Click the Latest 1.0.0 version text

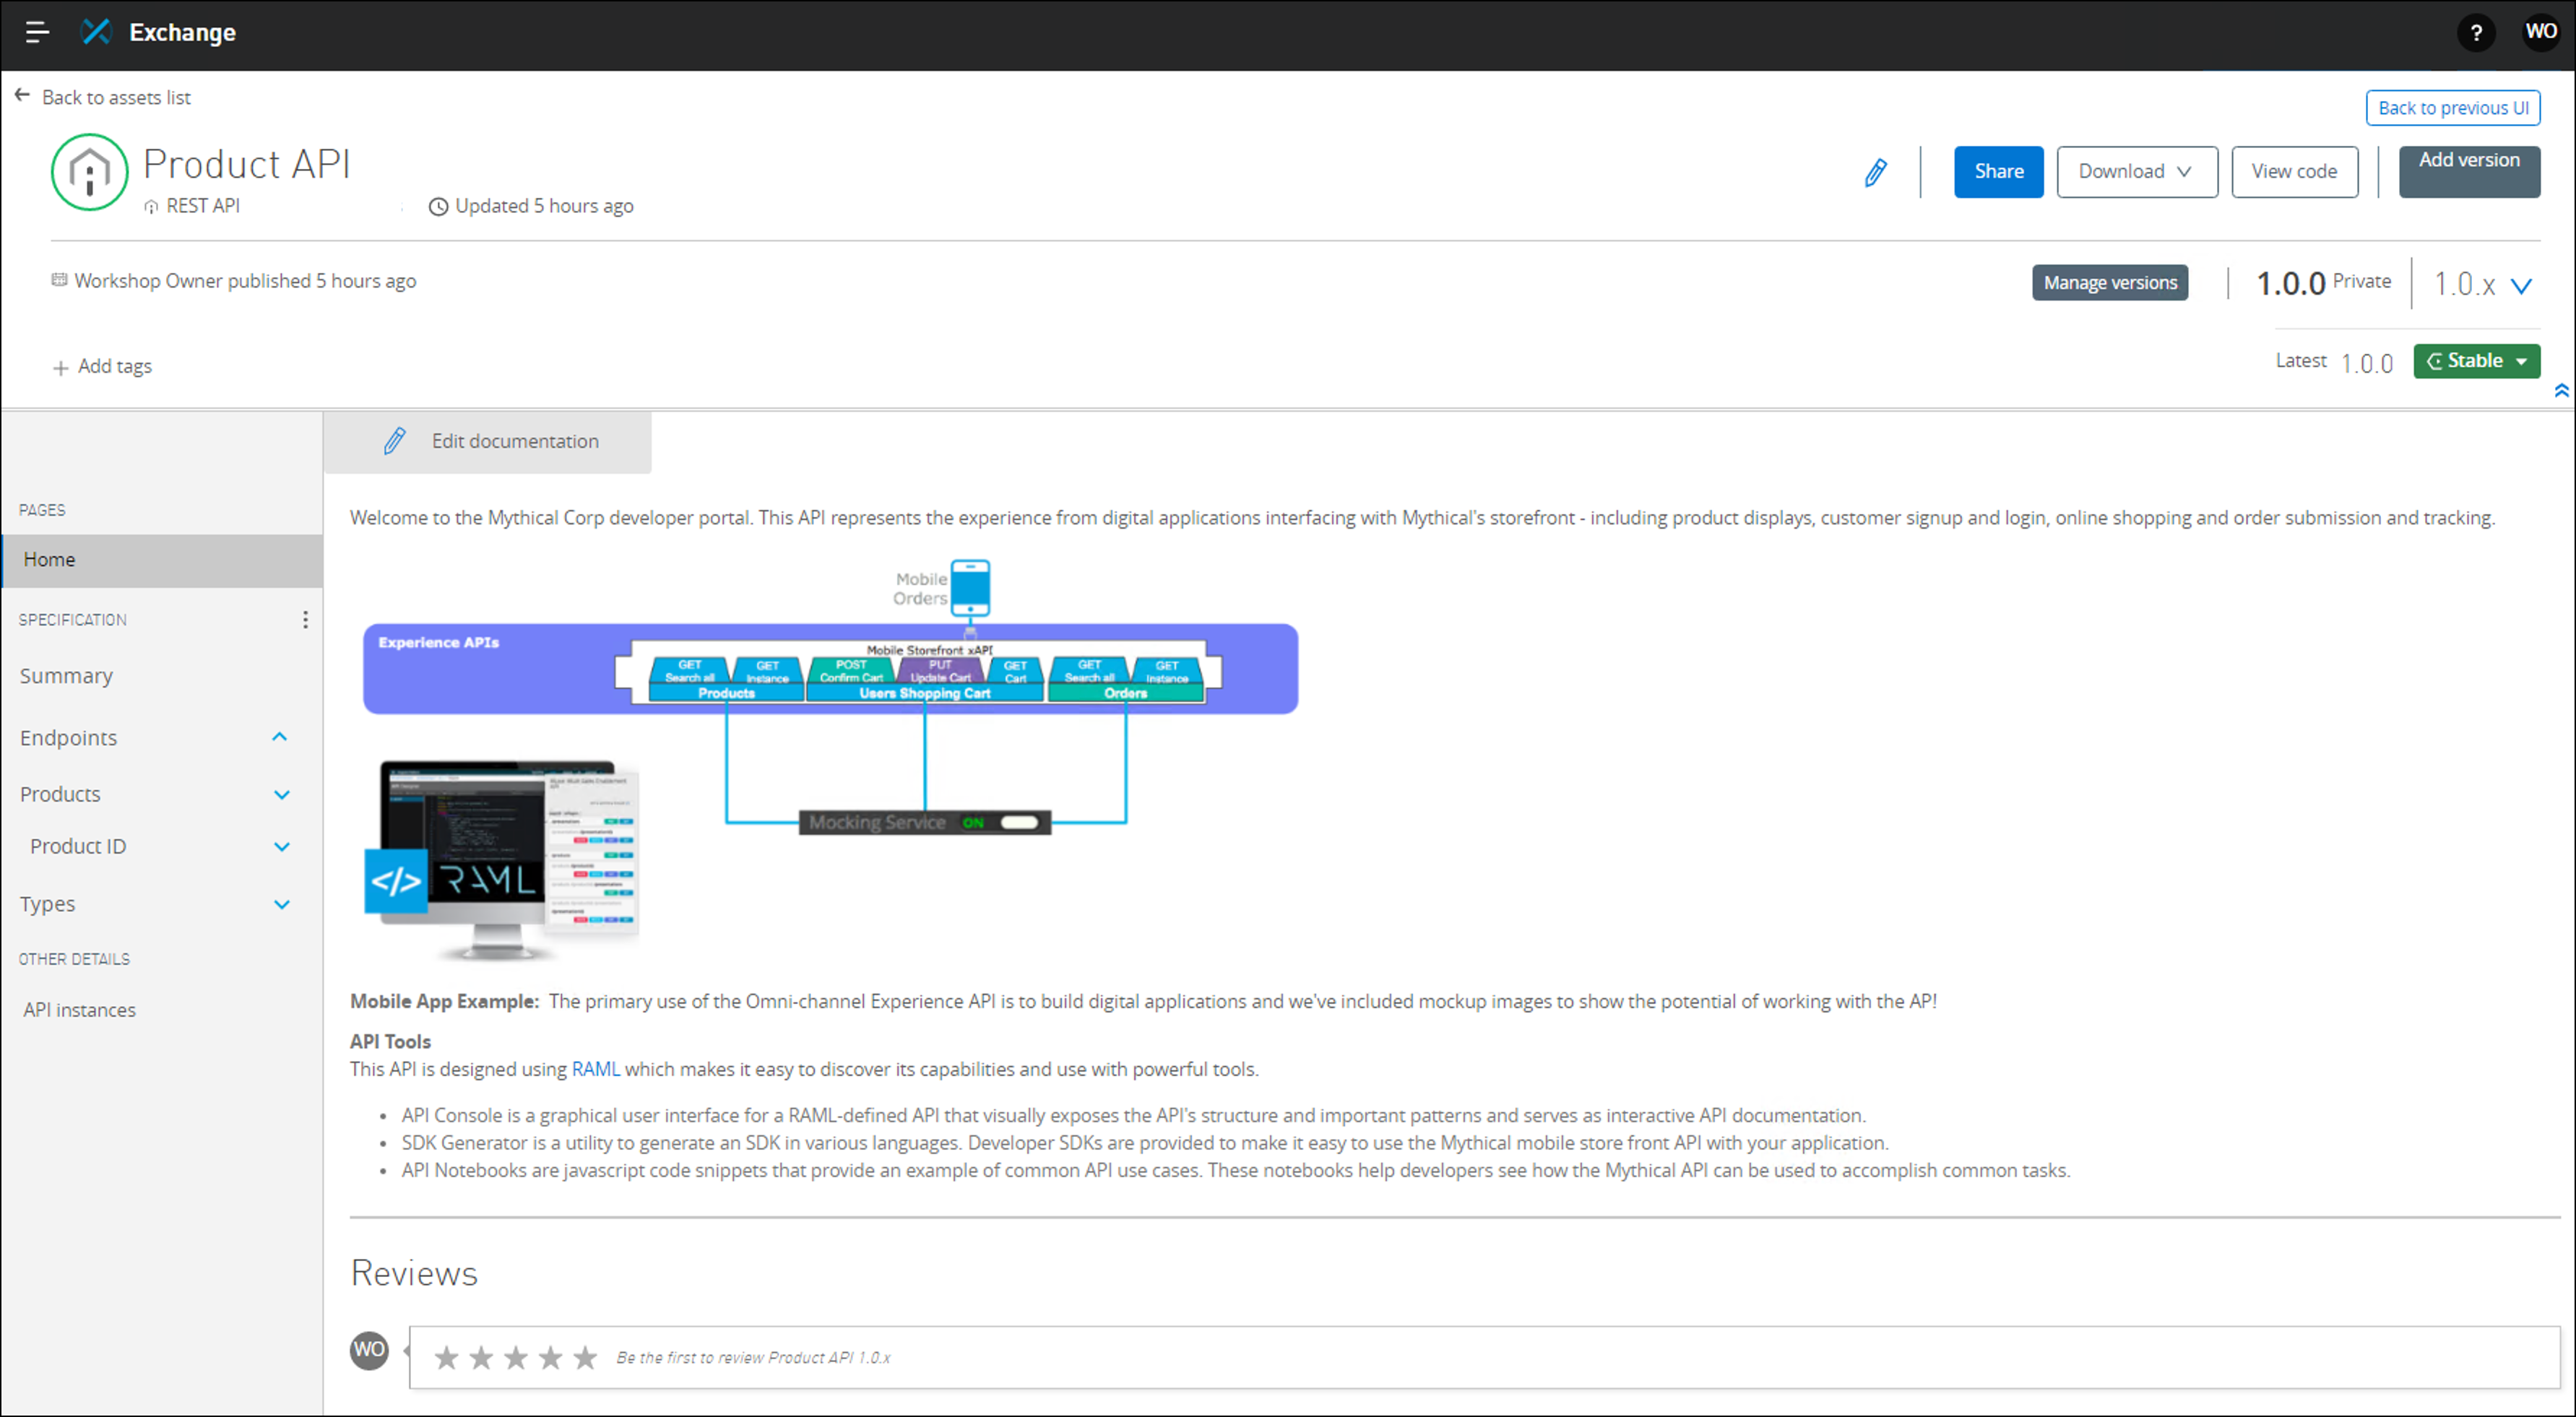pos(2334,362)
